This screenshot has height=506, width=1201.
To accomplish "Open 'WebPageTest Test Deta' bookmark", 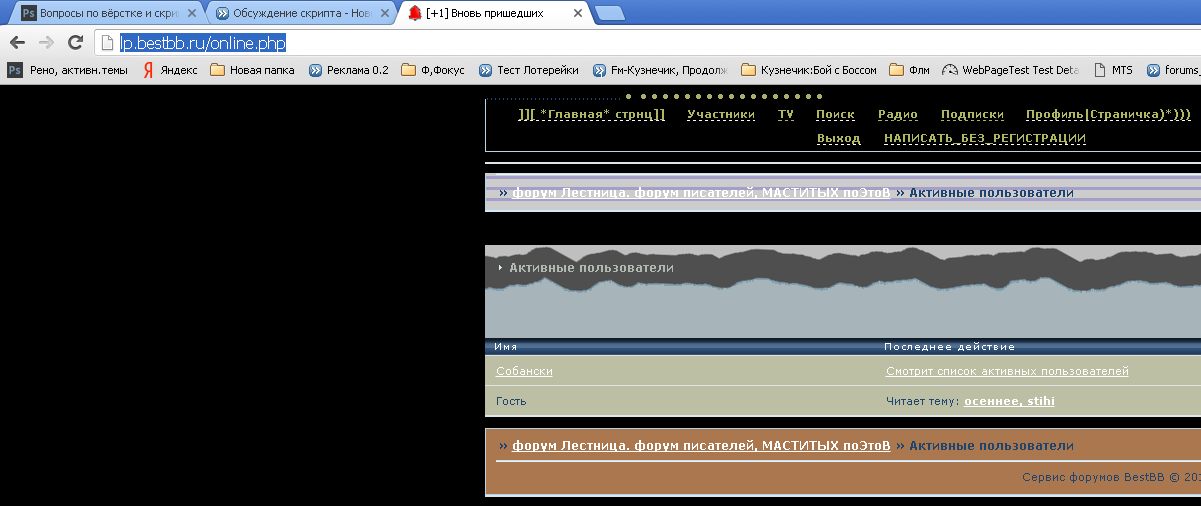I will [1011, 70].
